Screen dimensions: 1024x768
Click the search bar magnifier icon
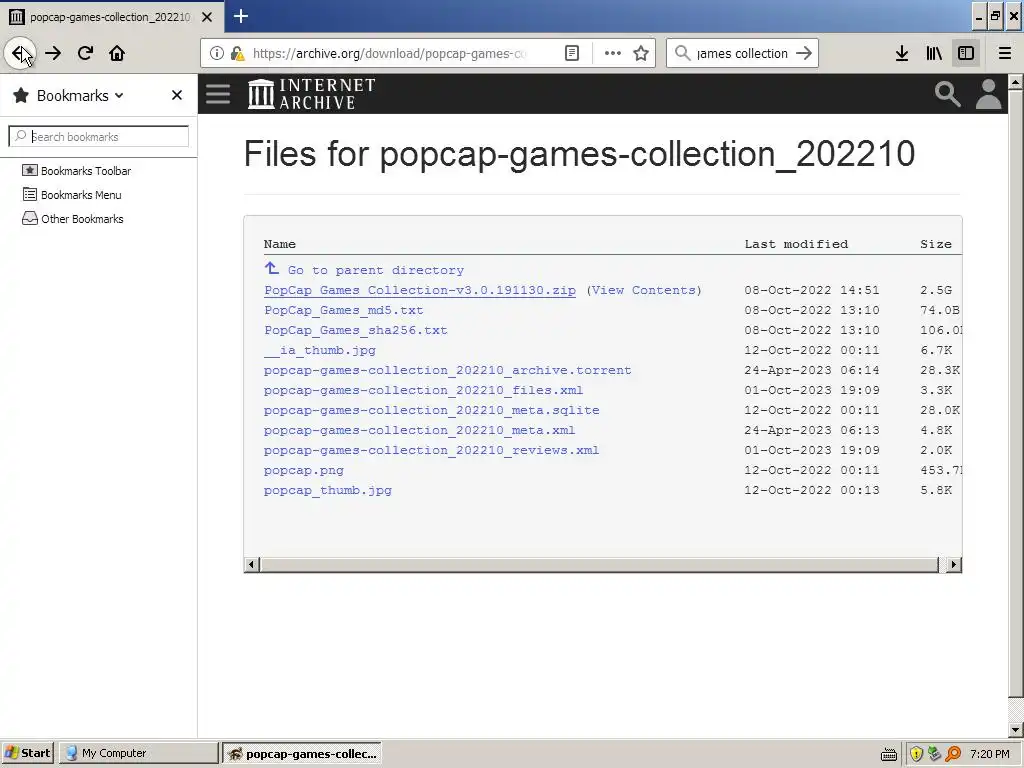(682, 53)
